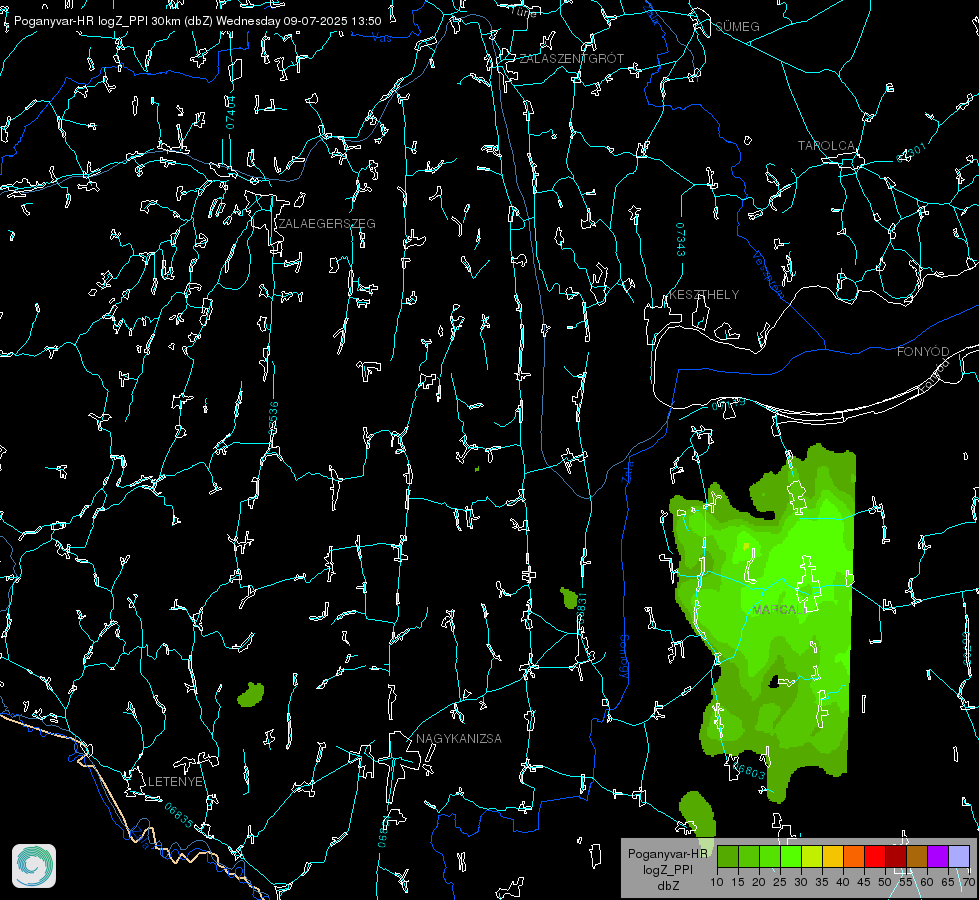Click the road number 07343 label
Viewport: 979px width, 900px height.
[681, 240]
